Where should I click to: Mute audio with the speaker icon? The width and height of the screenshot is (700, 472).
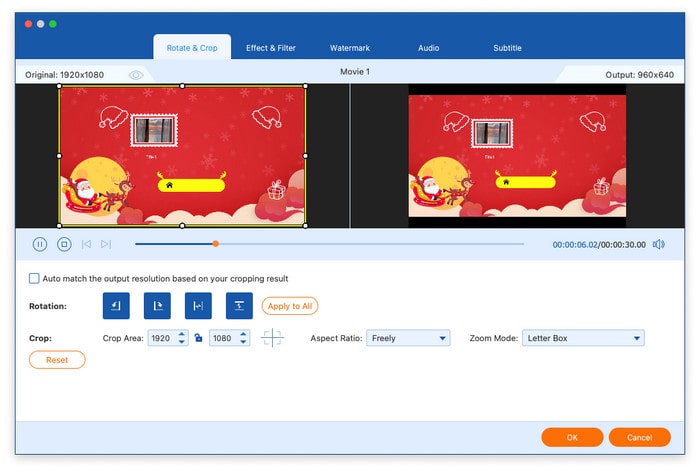coord(658,244)
